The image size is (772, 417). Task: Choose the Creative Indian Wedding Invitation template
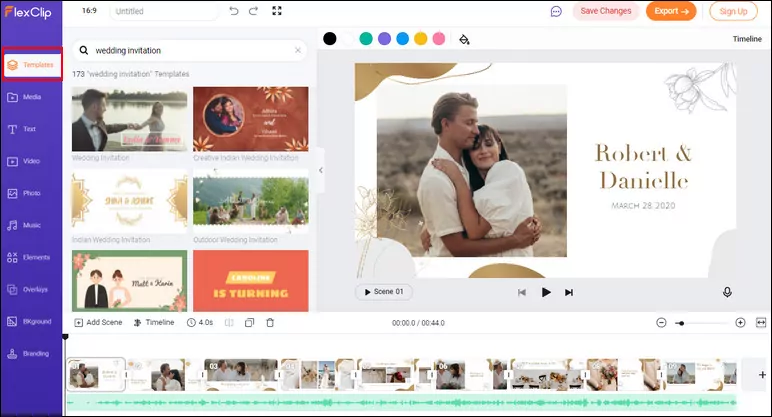[251, 119]
